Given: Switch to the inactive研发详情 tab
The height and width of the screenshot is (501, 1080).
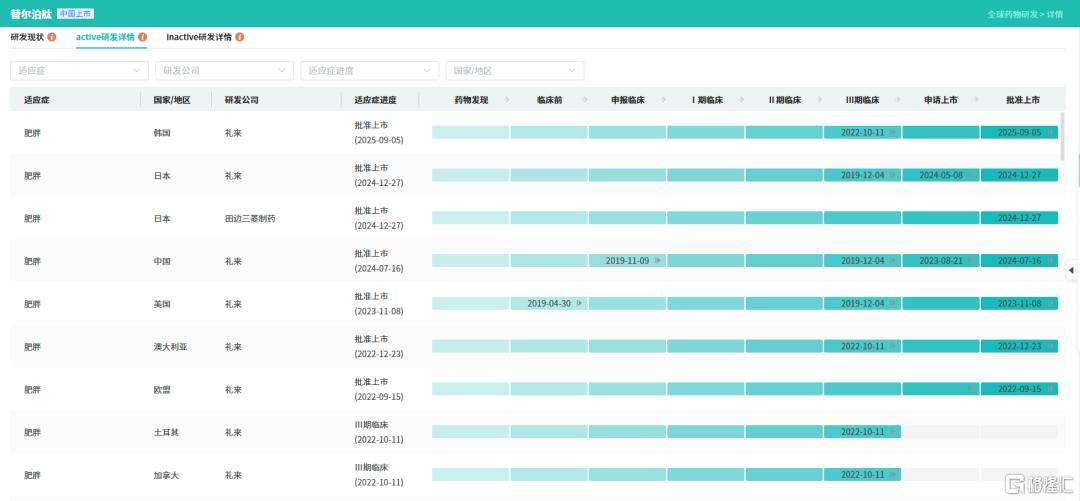Looking at the screenshot, I should coord(199,37).
